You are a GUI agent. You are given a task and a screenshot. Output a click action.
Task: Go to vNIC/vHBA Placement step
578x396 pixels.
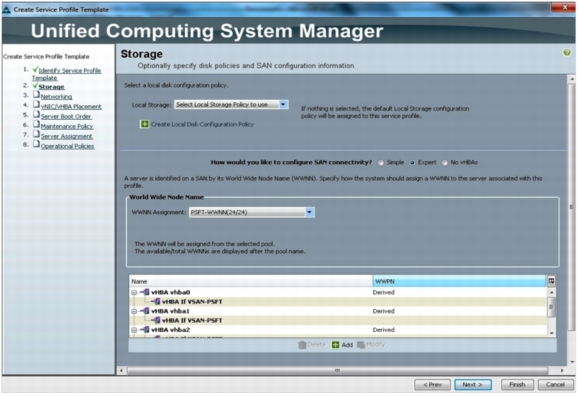[x=71, y=107]
